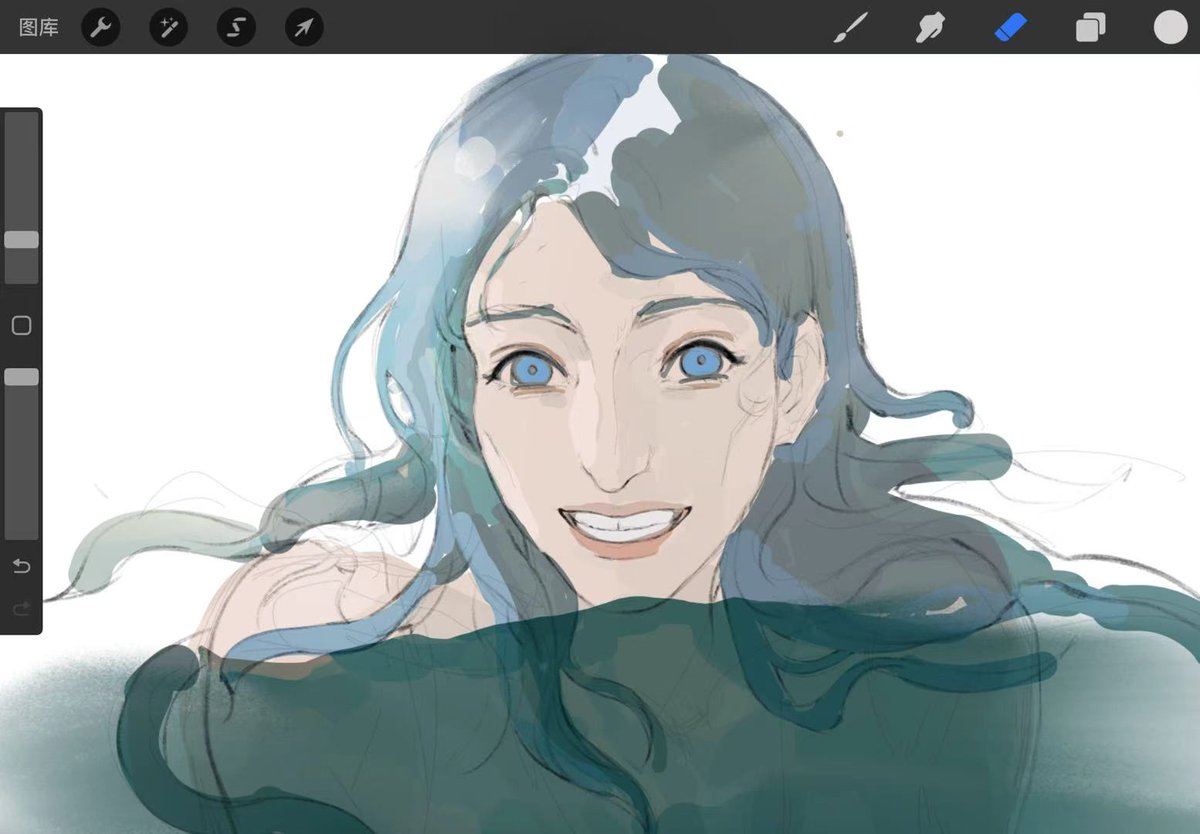Image resolution: width=1200 pixels, height=834 pixels.
Task: Click the upper brush size slider handle
Action: coord(21,240)
